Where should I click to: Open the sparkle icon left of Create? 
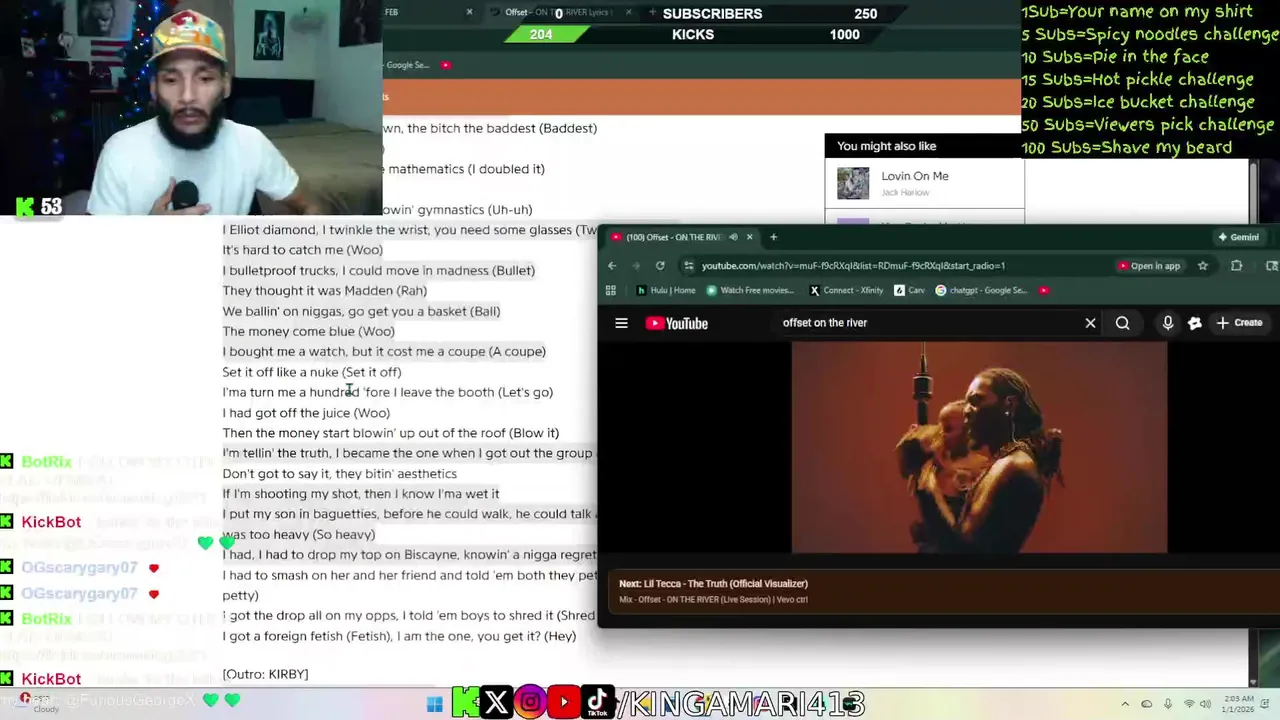point(1194,323)
